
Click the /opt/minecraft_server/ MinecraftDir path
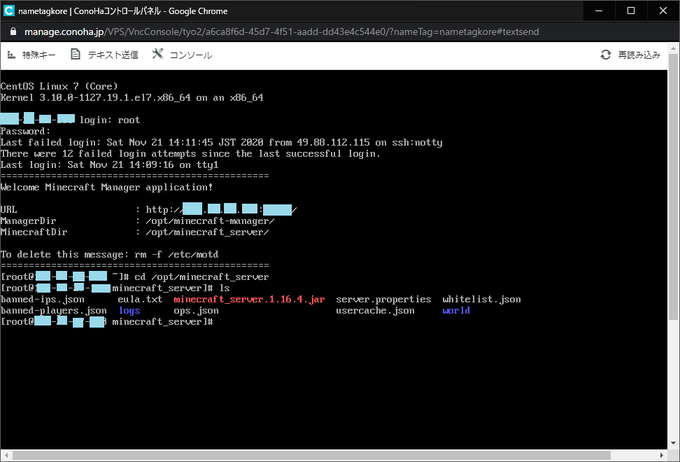(x=207, y=232)
